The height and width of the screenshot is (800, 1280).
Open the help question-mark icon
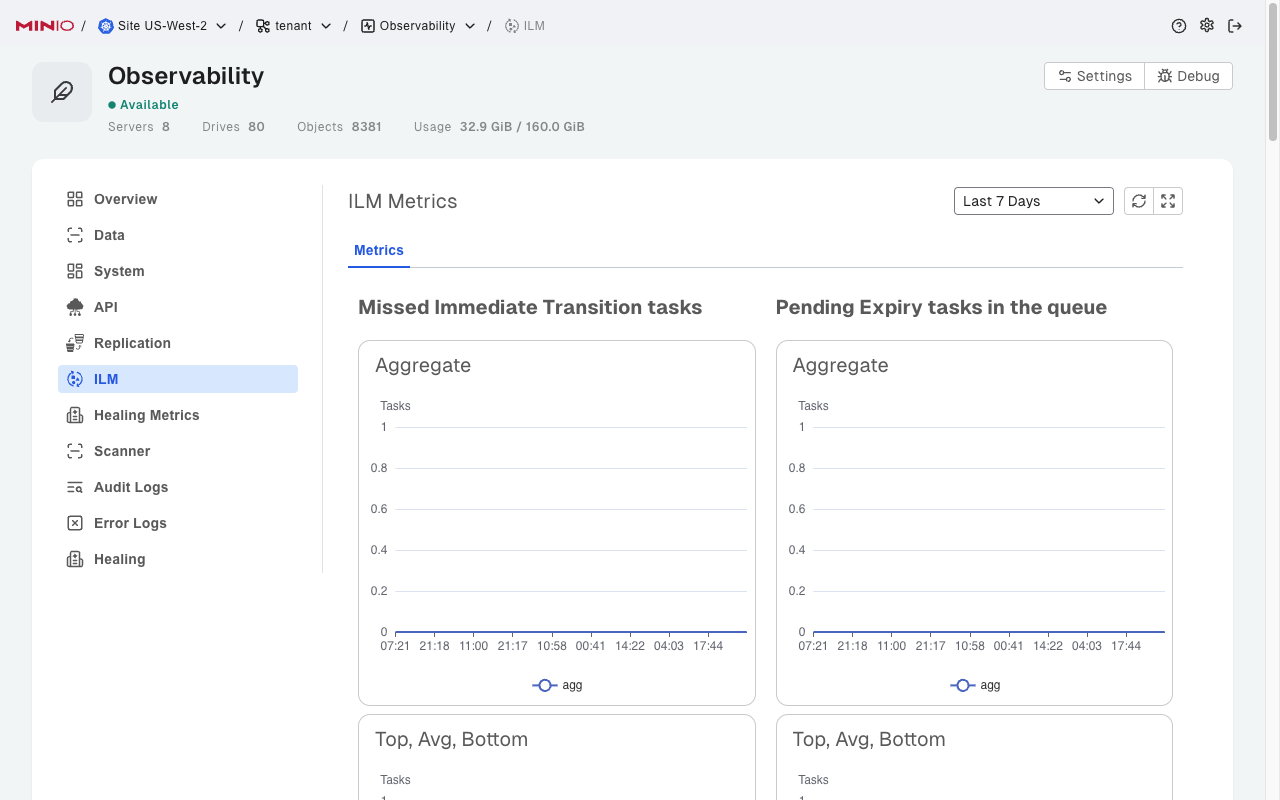1179,26
